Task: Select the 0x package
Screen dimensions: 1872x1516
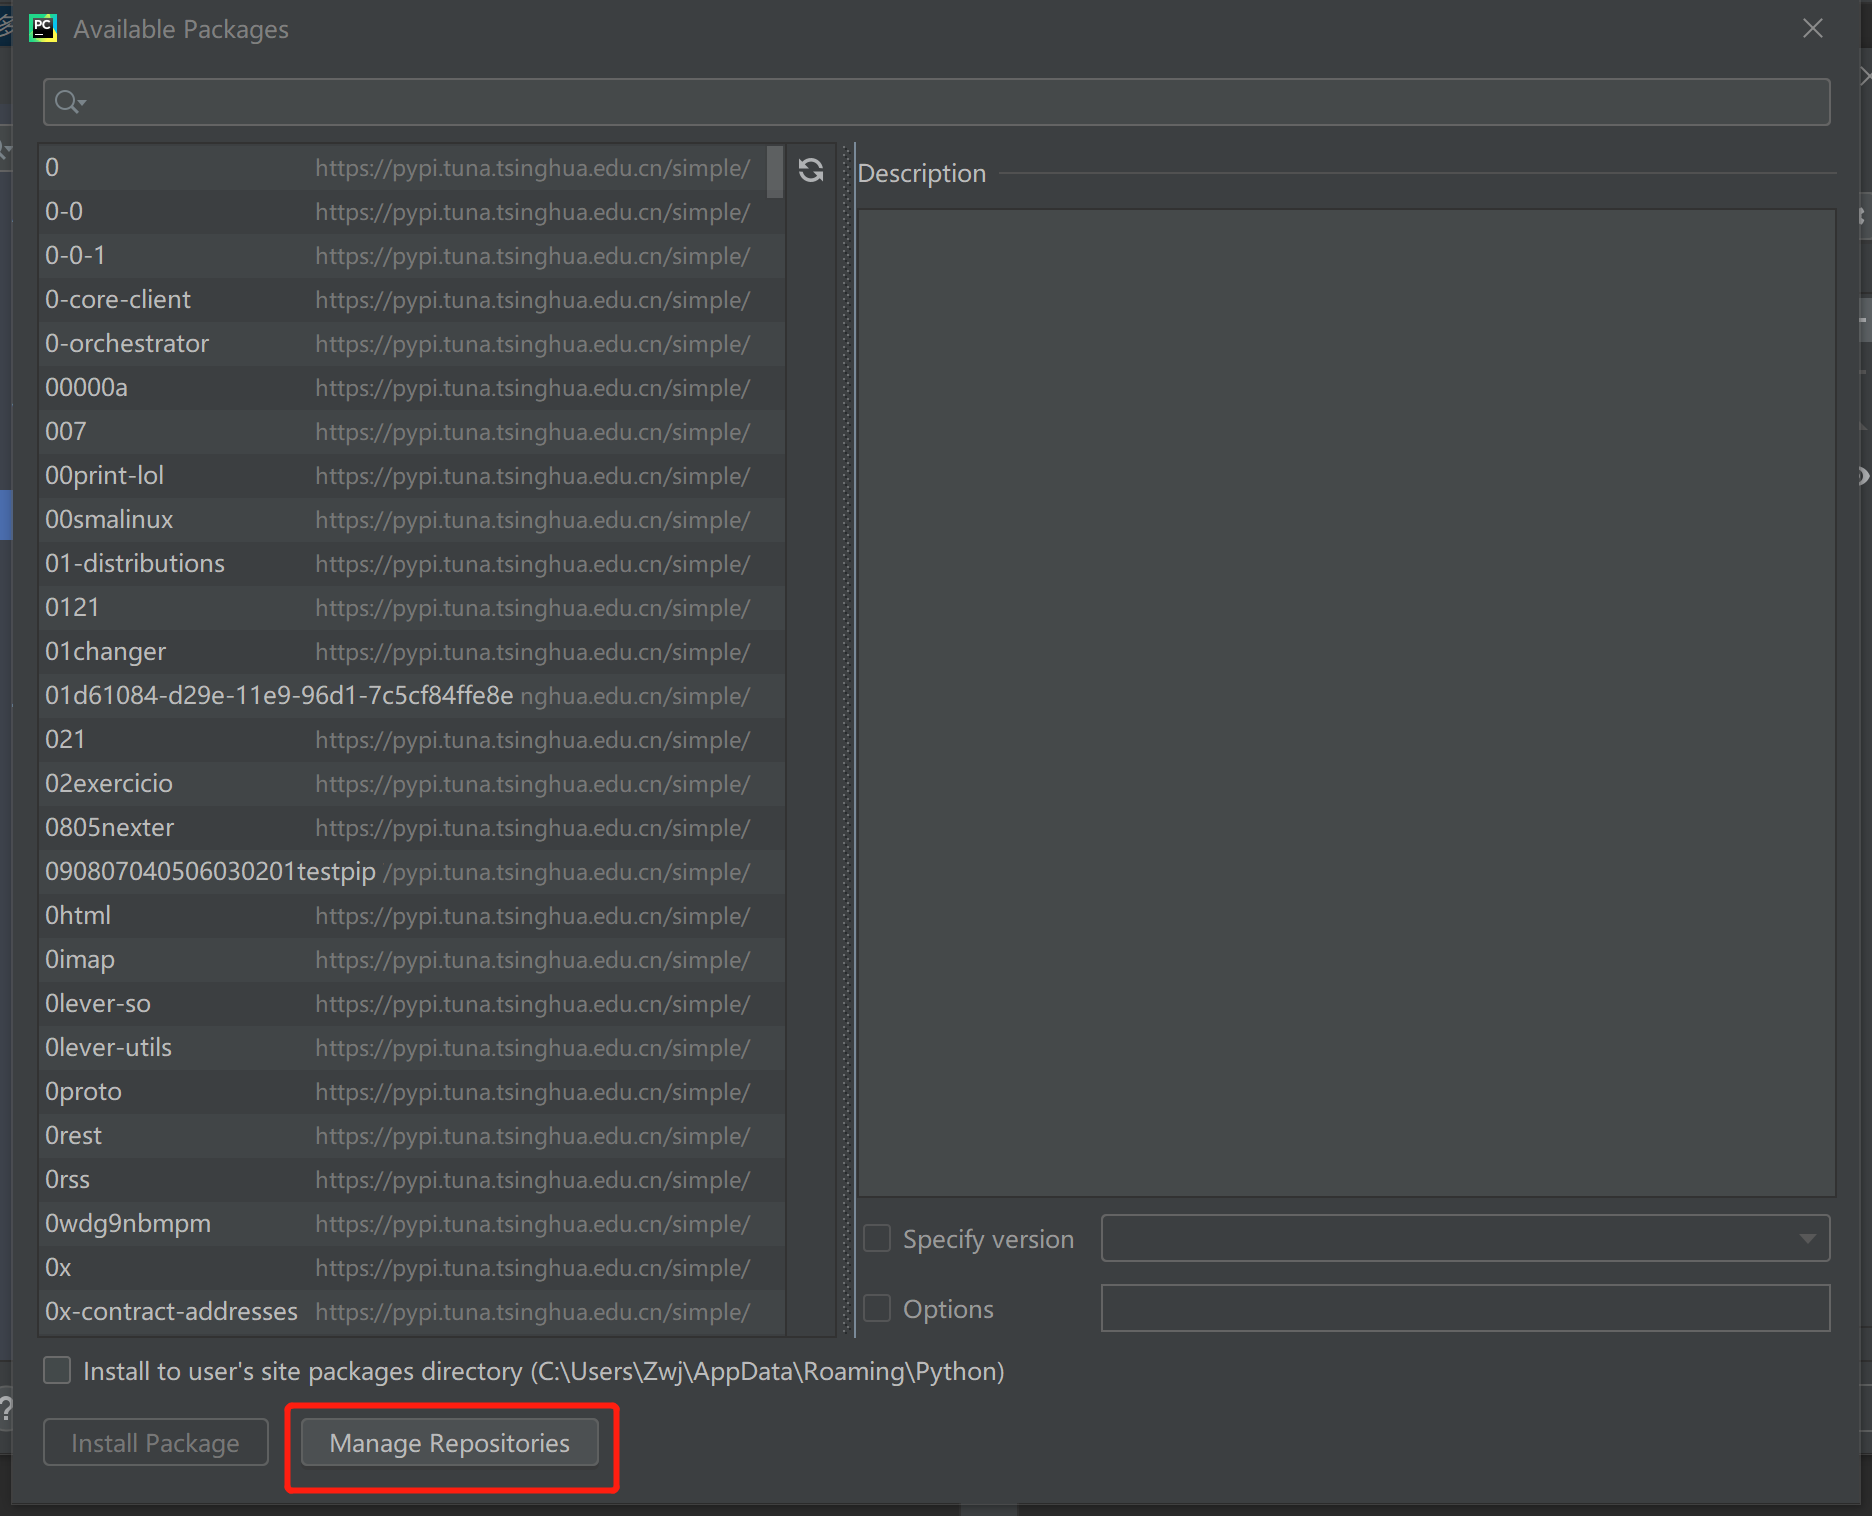Action: [412, 1268]
